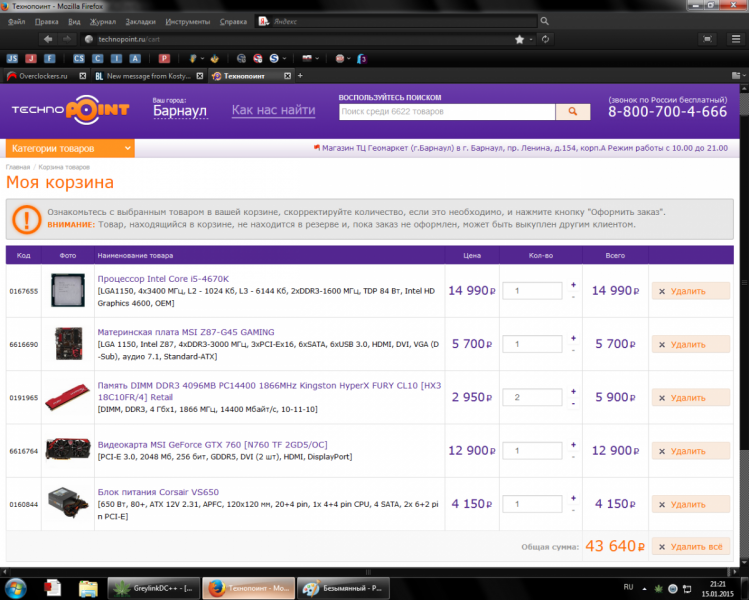Viewport: 749px width, 600px height.
Task: Bookmark this page with the star
Action: point(520,40)
